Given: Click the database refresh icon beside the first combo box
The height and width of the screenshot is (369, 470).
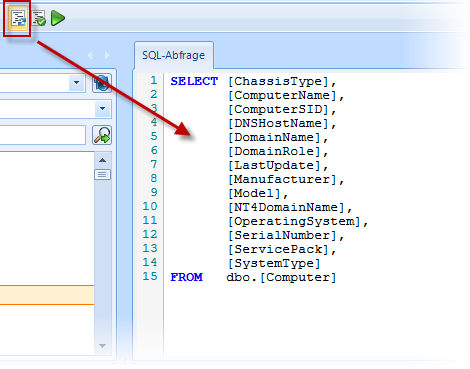Looking at the screenshot, I should 102,83.
